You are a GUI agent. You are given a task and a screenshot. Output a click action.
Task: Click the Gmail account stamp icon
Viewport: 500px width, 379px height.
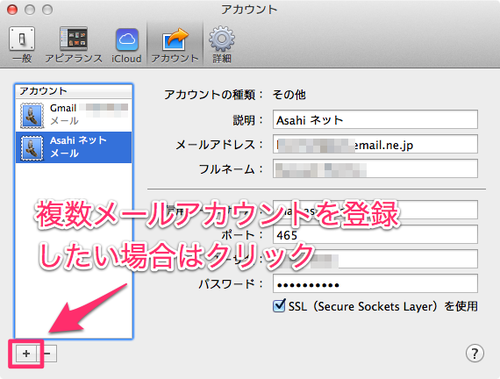click(32, 116)
